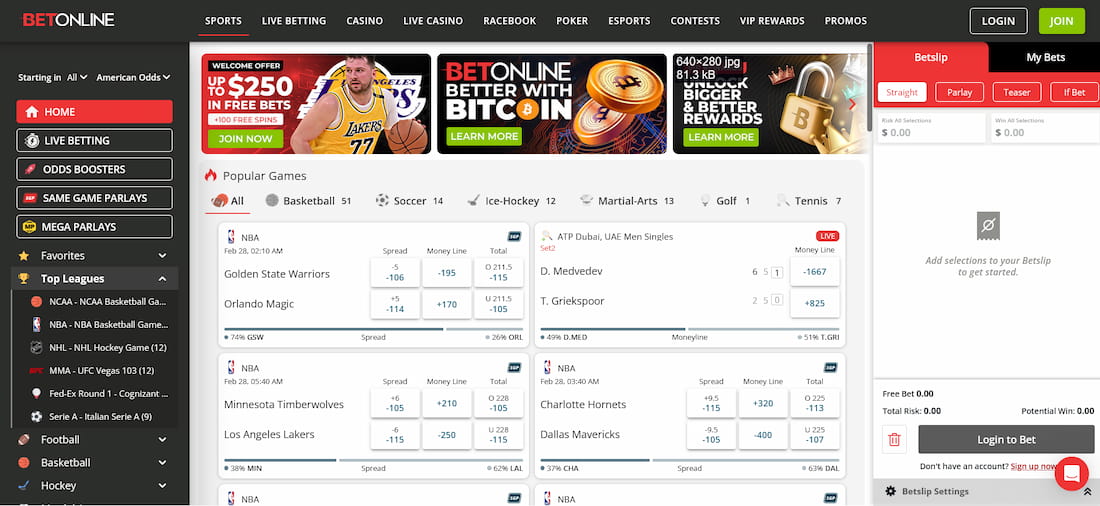Select Parlay bet type

[x=959, y=92]
